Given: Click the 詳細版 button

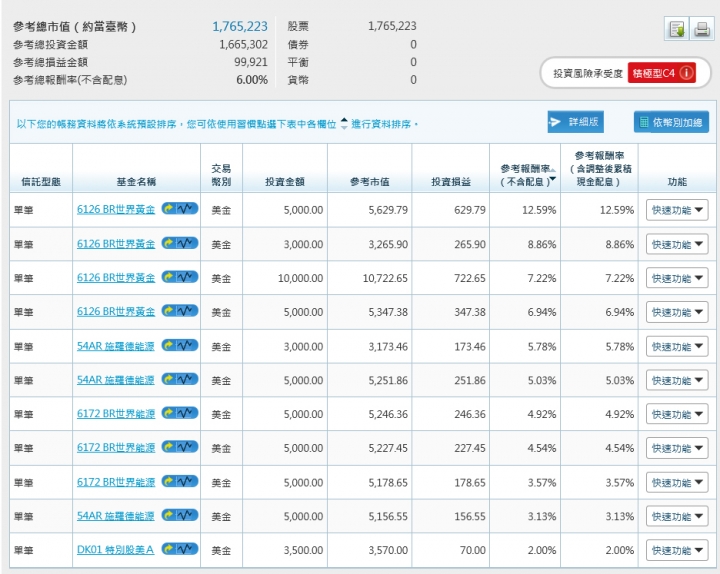Looking at the screenshot, I should tap(575, 122).
